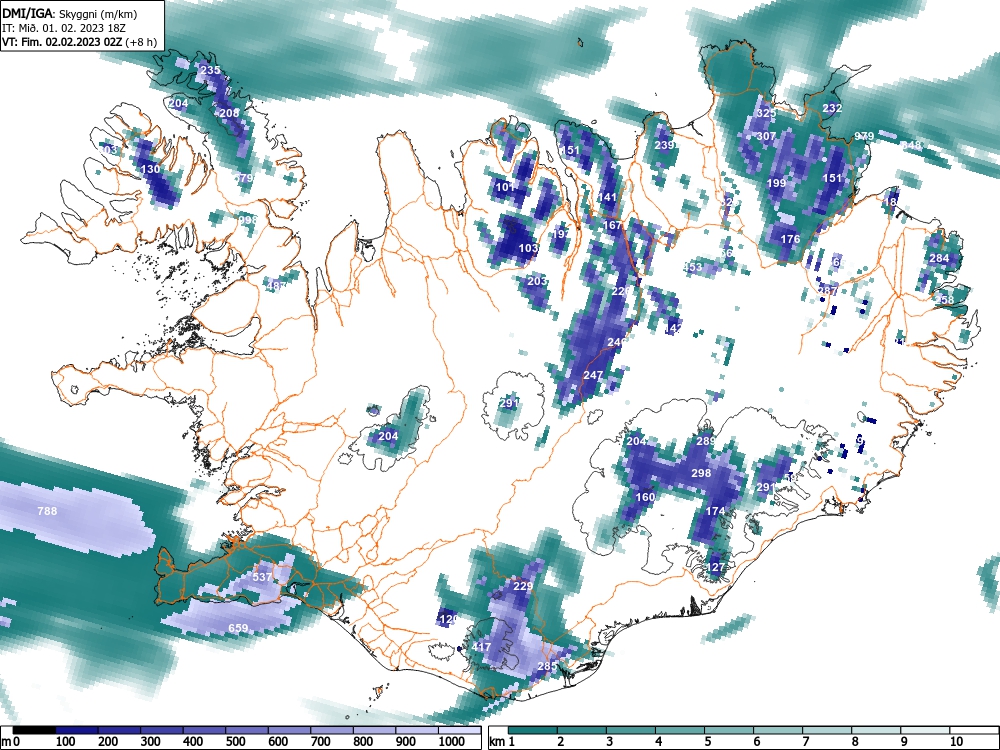
Task: Click the 167 visibility value
Action: point(612,224)
